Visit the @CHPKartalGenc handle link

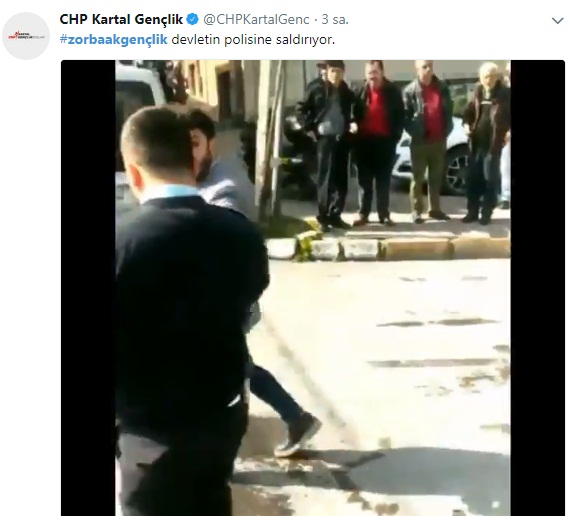point(256,19)
